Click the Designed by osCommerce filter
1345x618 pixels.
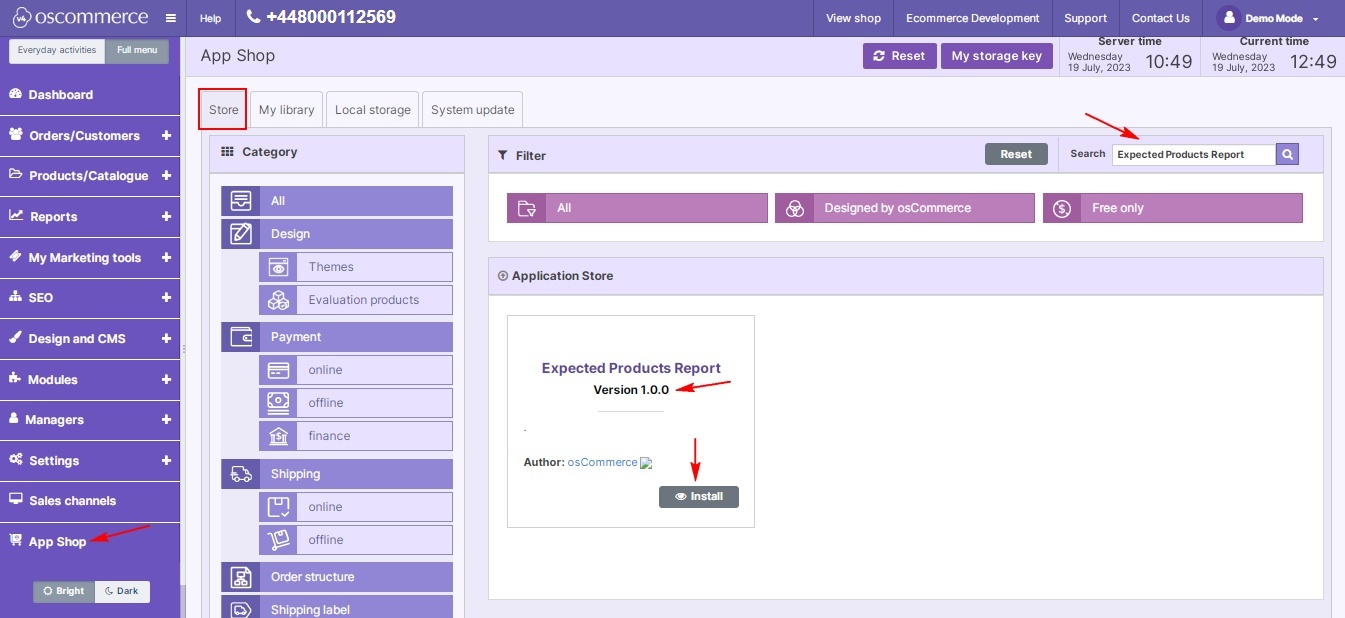click(905, 208)
